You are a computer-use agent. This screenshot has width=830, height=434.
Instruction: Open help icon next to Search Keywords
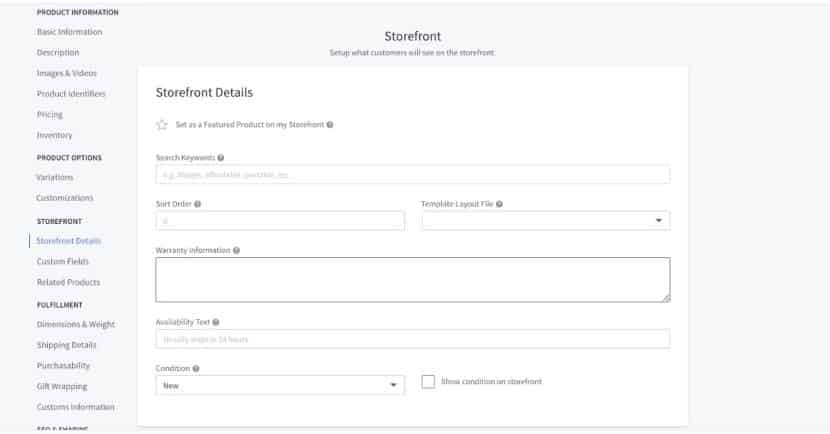pos(221,158)
